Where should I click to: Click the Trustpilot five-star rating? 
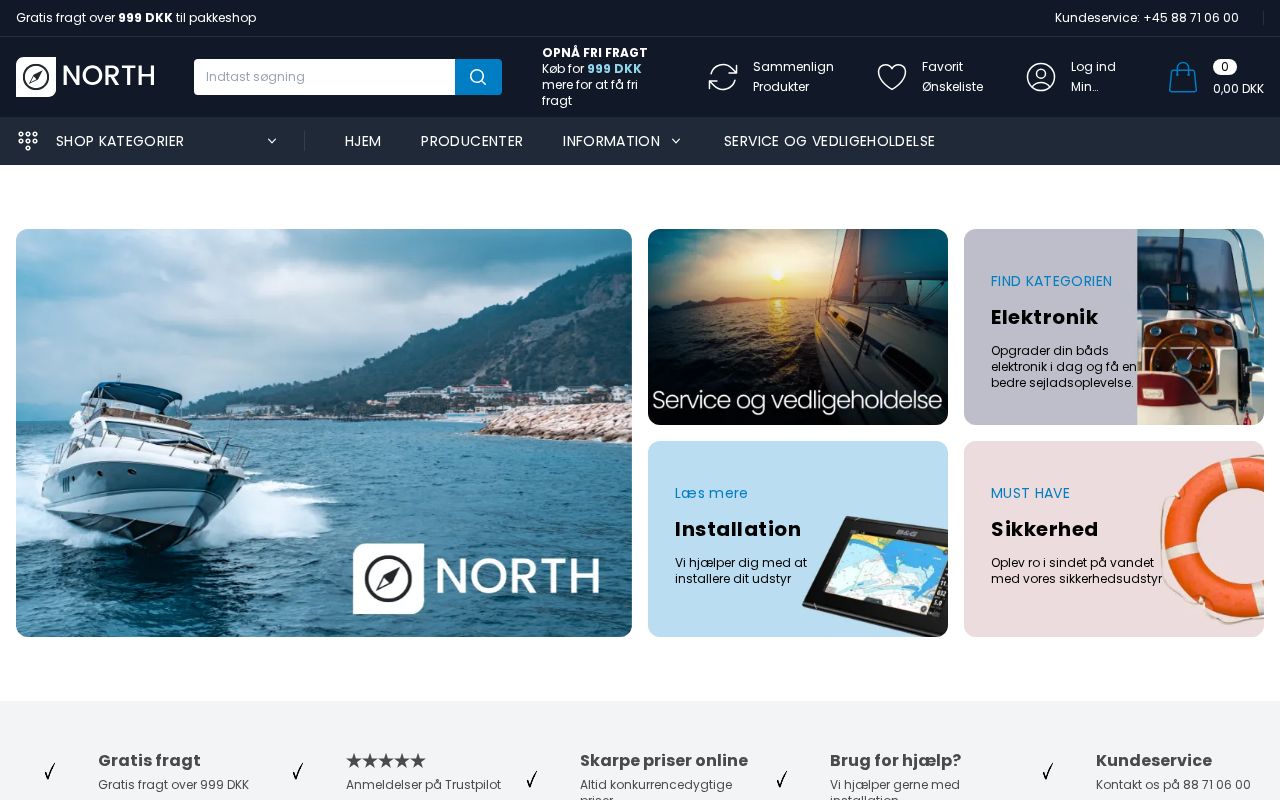click(x=386, y=761)
